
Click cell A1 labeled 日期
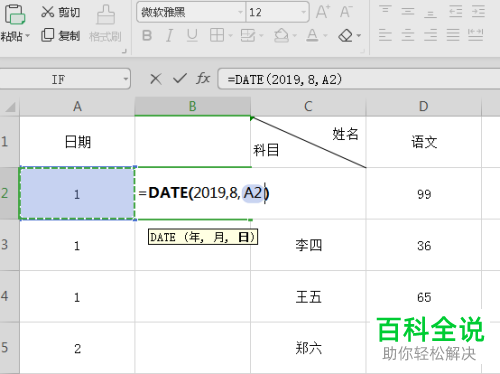pos(77,142)
